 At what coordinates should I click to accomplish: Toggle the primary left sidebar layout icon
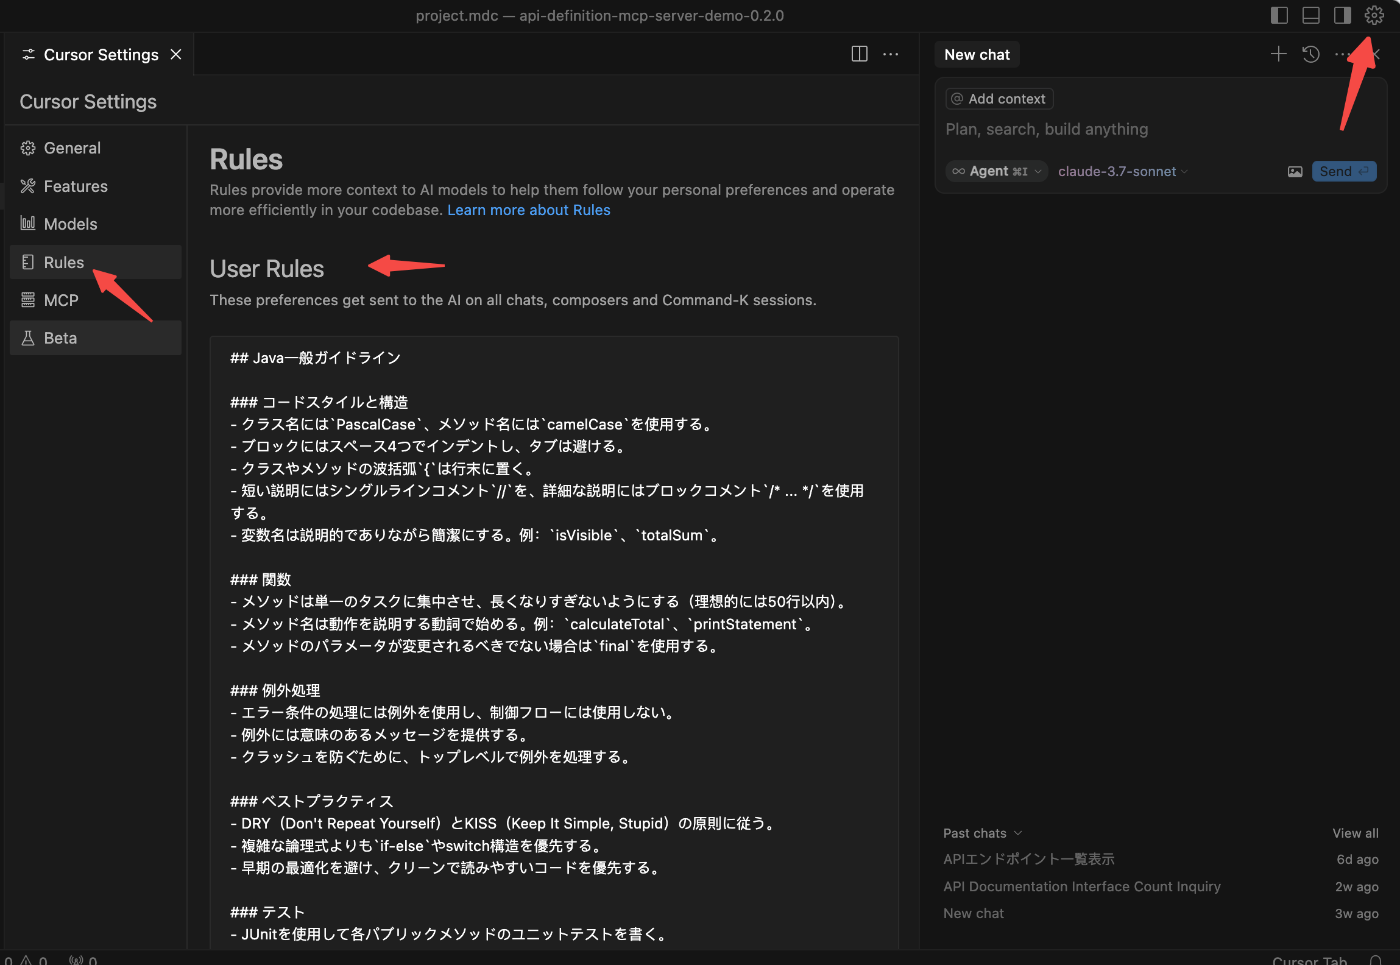coord(1279,15)
